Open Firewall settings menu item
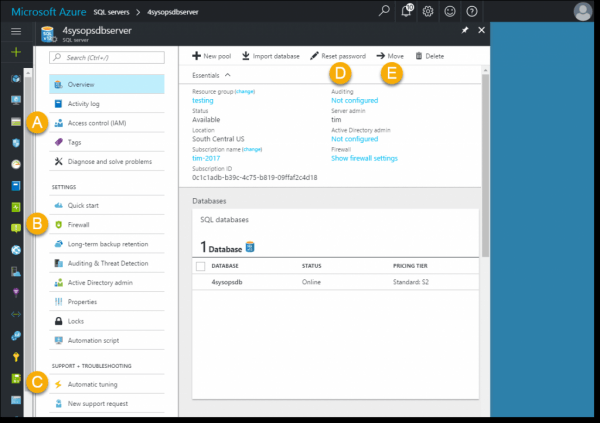 pyautogui.click(x=107, y=225)
